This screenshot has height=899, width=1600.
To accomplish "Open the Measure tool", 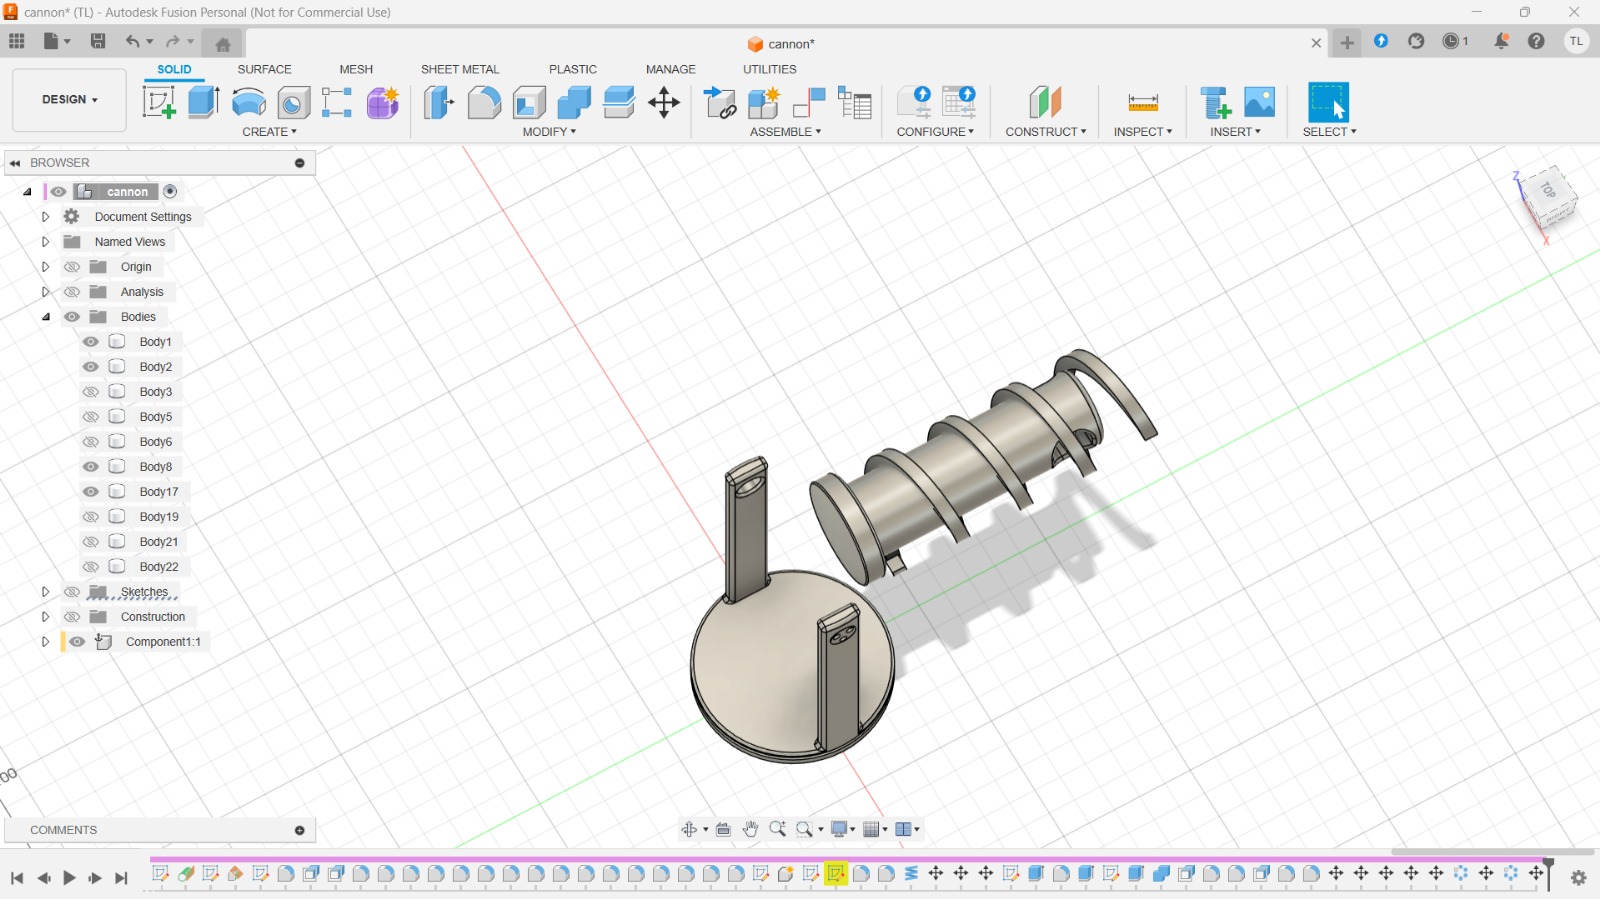I will click(x=1142, y=102).
